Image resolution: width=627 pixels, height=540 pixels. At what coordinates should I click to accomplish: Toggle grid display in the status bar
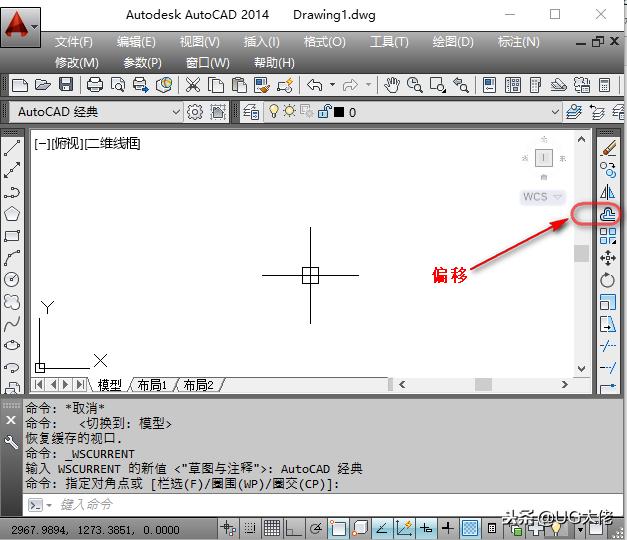[272, 527]
